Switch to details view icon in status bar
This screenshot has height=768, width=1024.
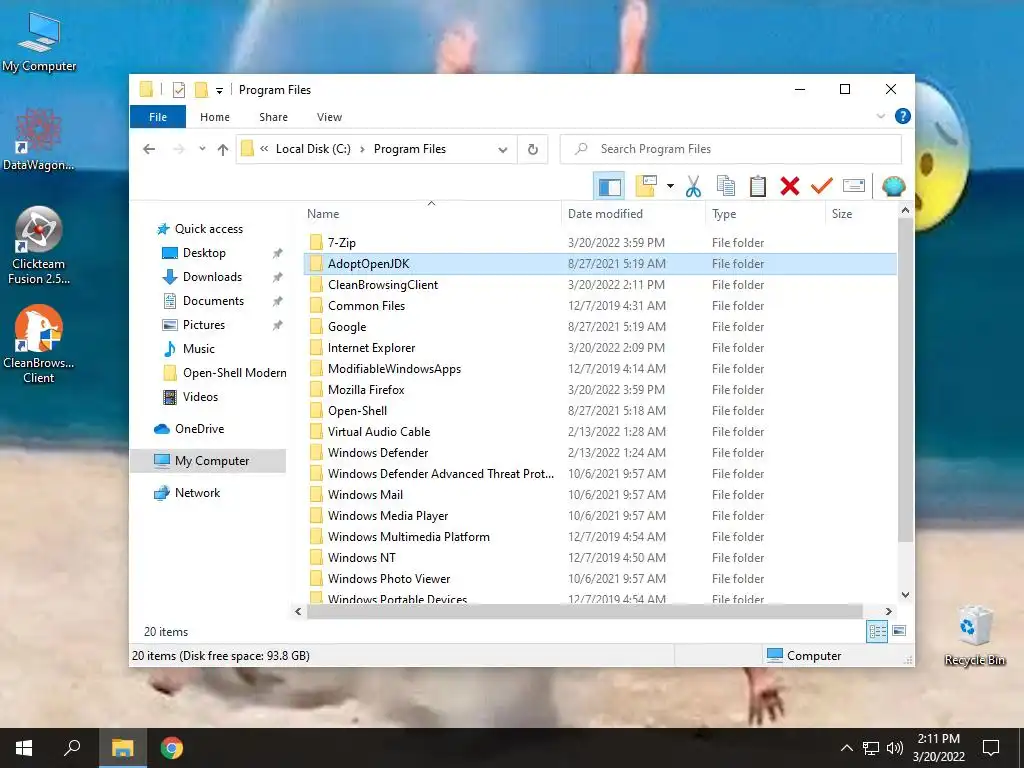pos(877,632)
